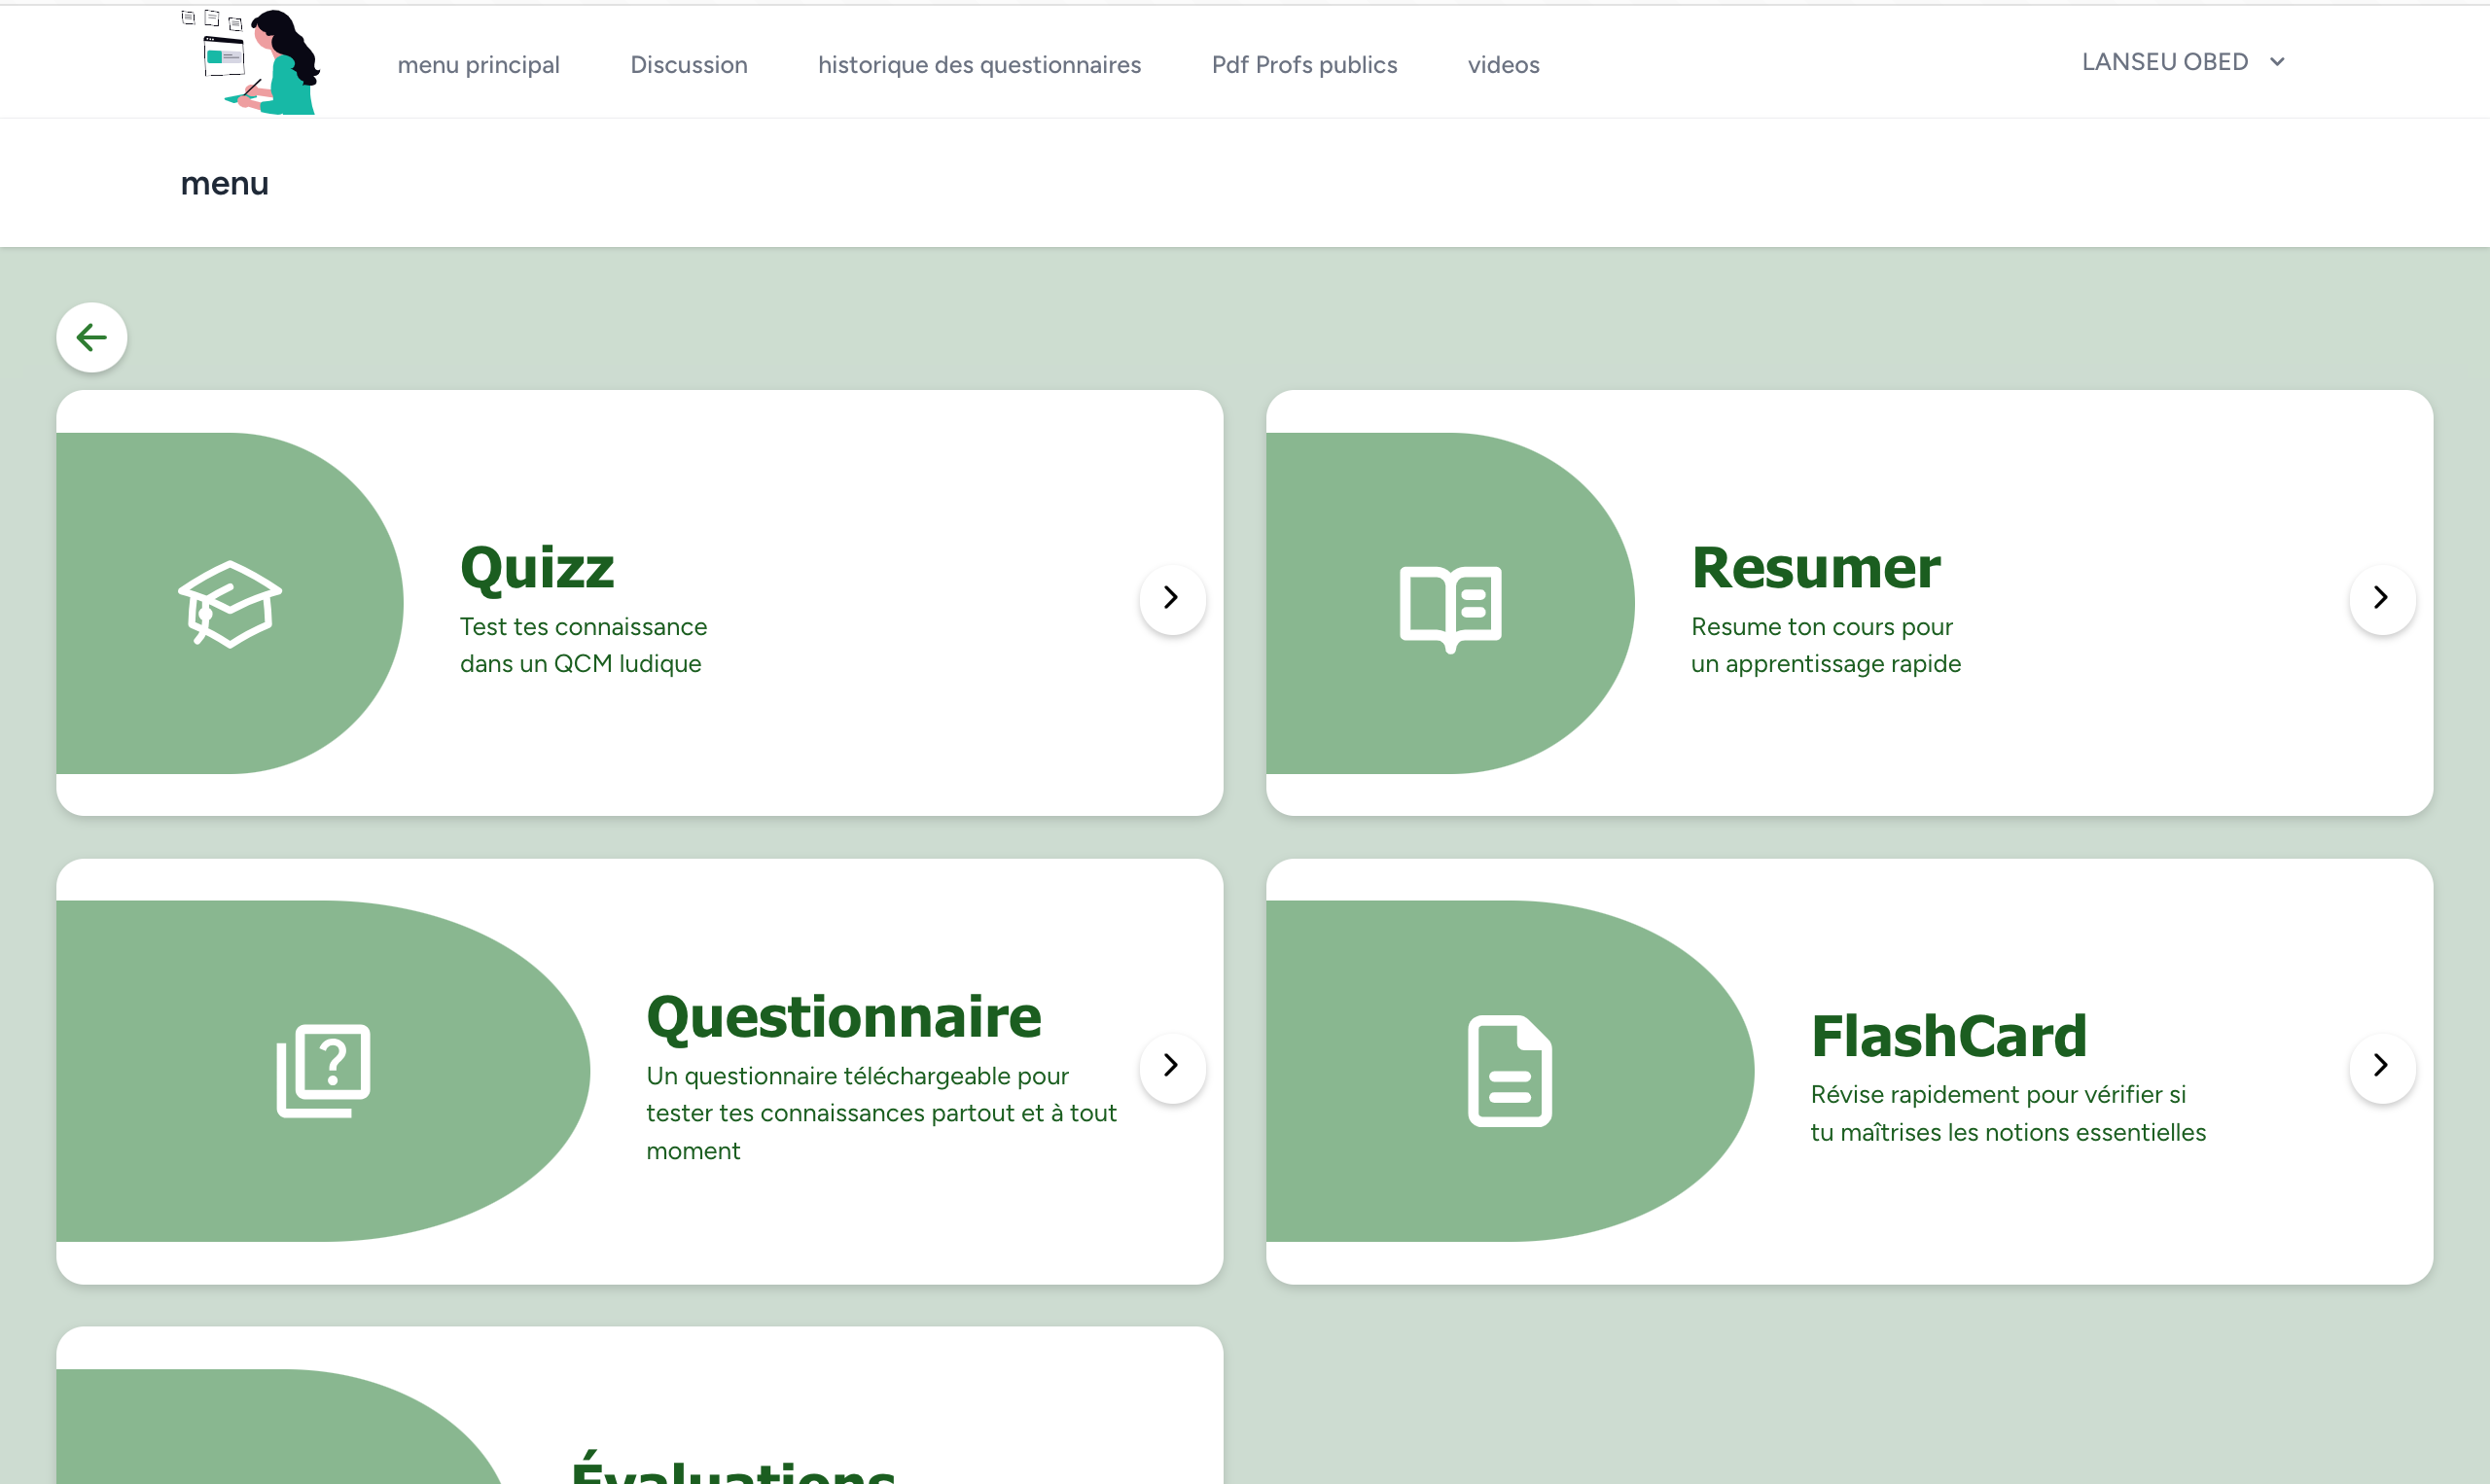Open Quizz using its chevron arrow
The width and height of the screenshot is (2490, 1484).
coord(1172,598)
